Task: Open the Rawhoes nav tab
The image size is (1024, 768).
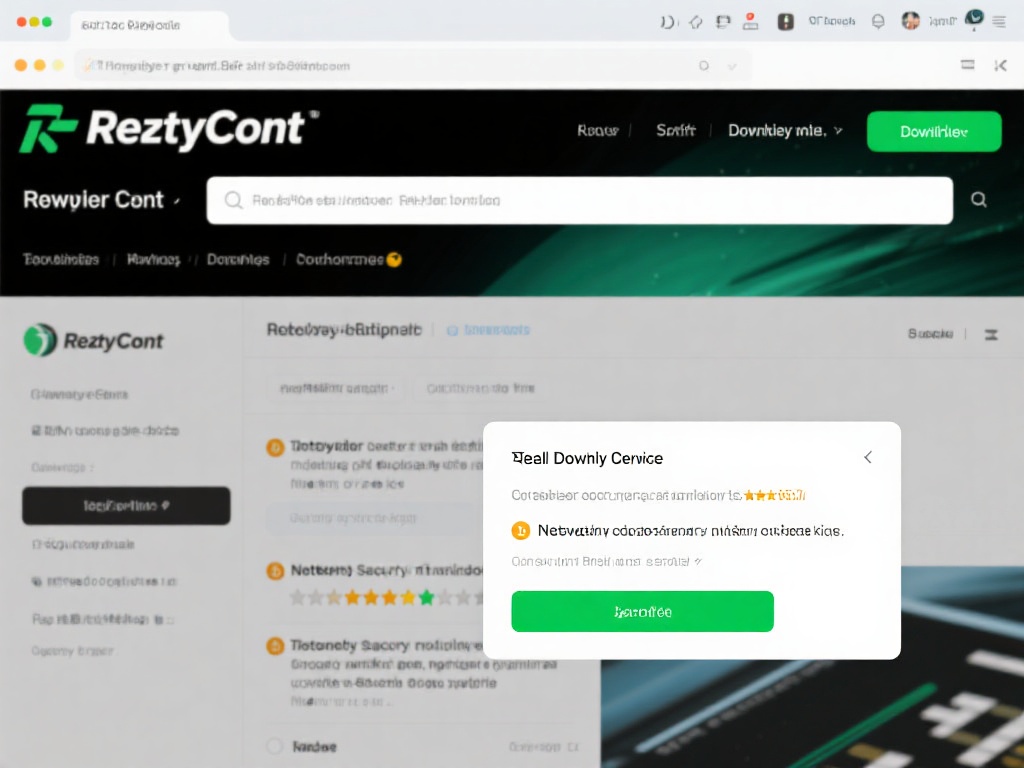Action: (x=153, y=260)
